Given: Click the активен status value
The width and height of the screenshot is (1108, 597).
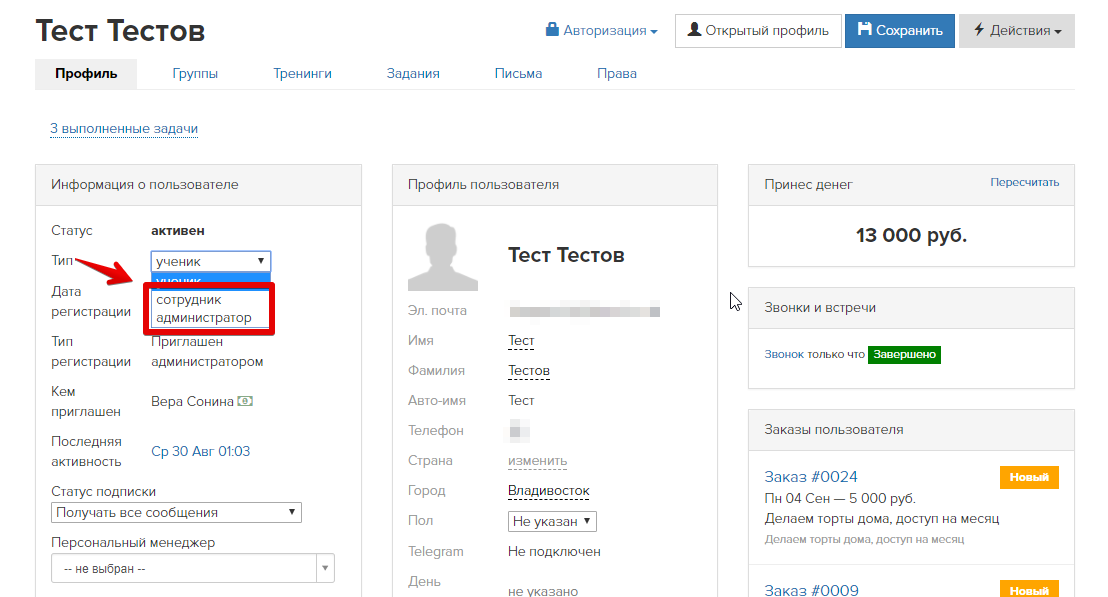Looking at the screenshot, I should tap(177, 231).
